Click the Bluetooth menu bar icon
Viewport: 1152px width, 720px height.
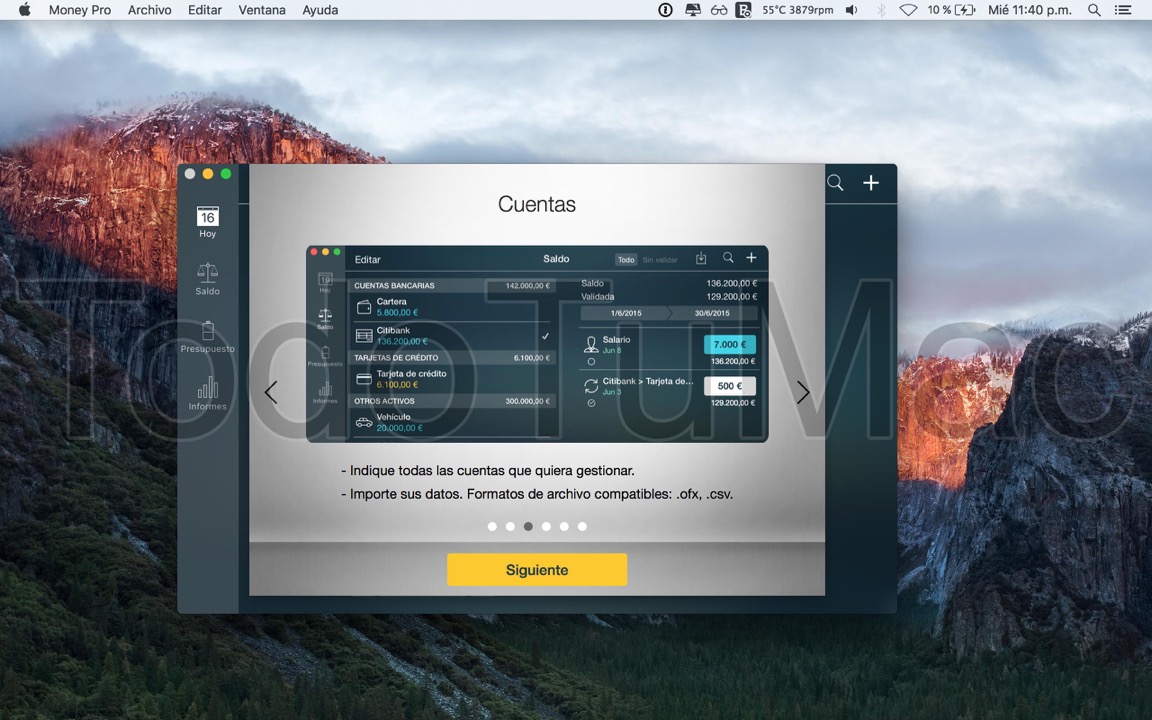pyautogui.click(x=881, y=10)
